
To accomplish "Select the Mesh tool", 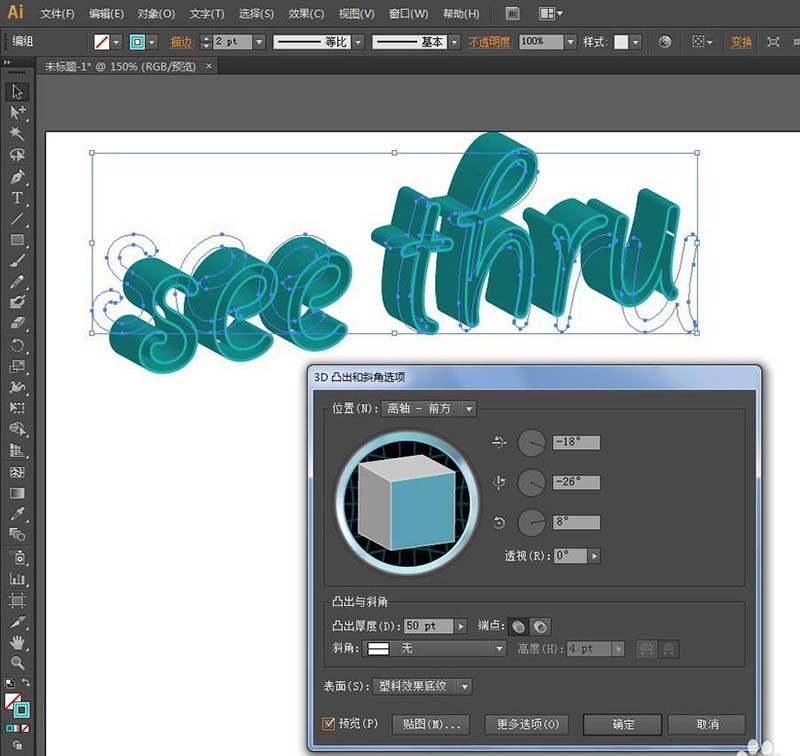I will [x=17, y=472].
